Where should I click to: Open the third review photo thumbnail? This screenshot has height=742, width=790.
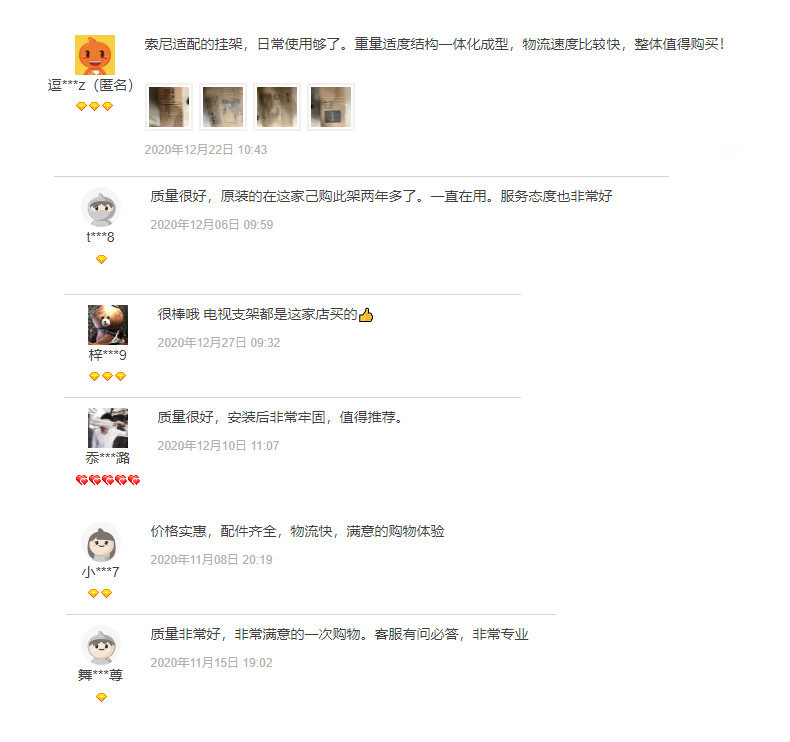click(x=277, y=107)
